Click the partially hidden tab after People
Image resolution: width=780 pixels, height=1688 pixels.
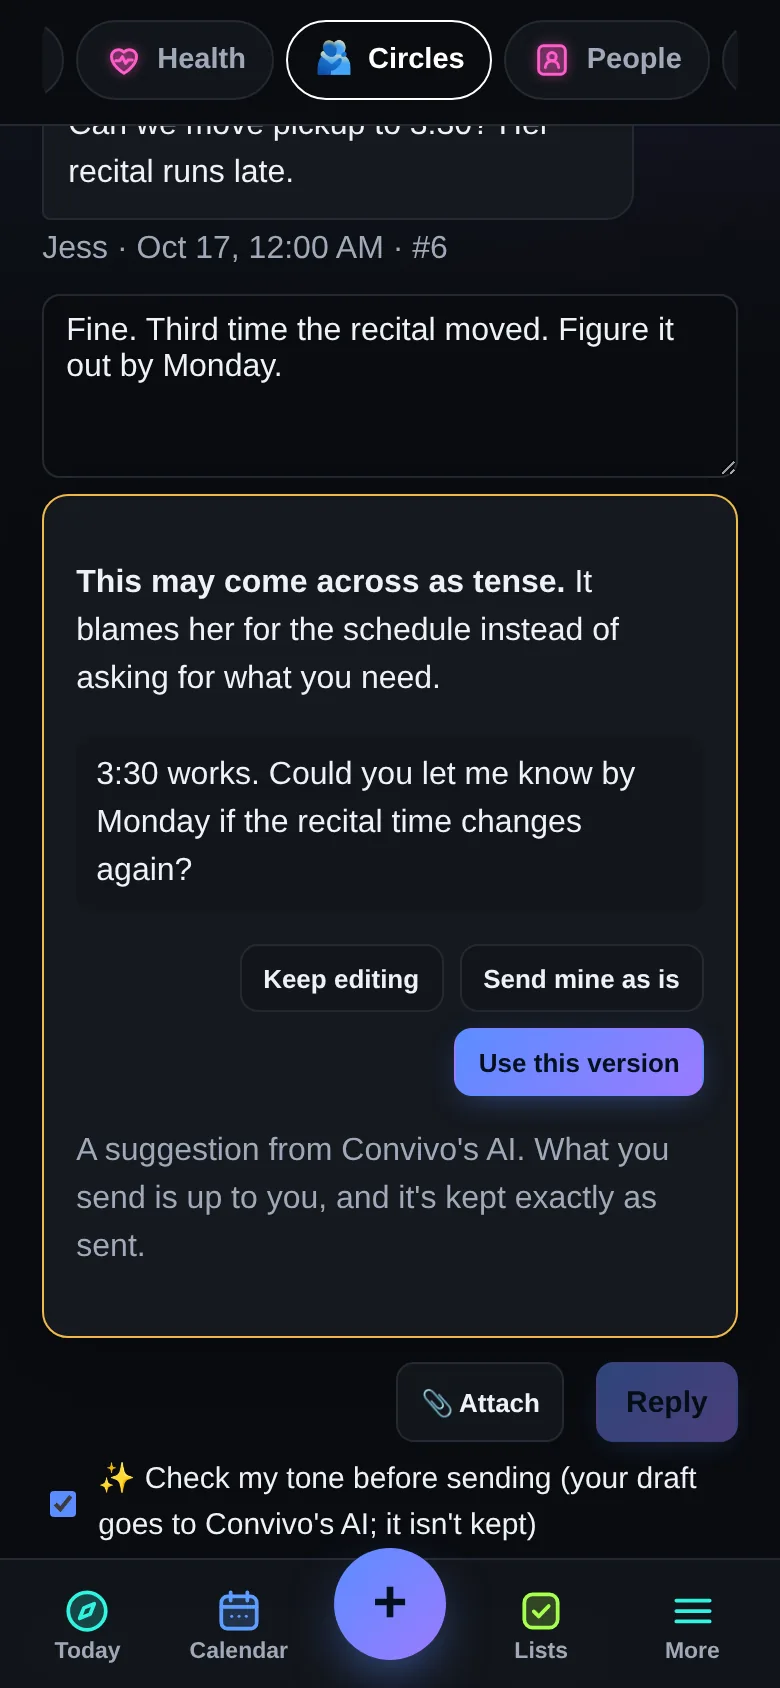[730, 60]
